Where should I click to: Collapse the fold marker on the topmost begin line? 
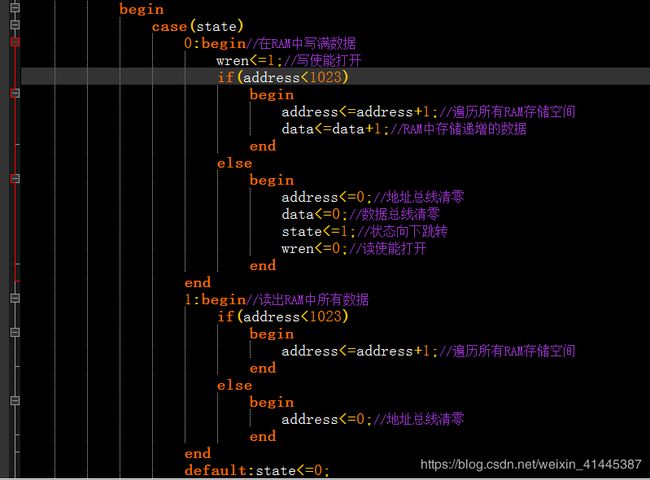point(15,8)
